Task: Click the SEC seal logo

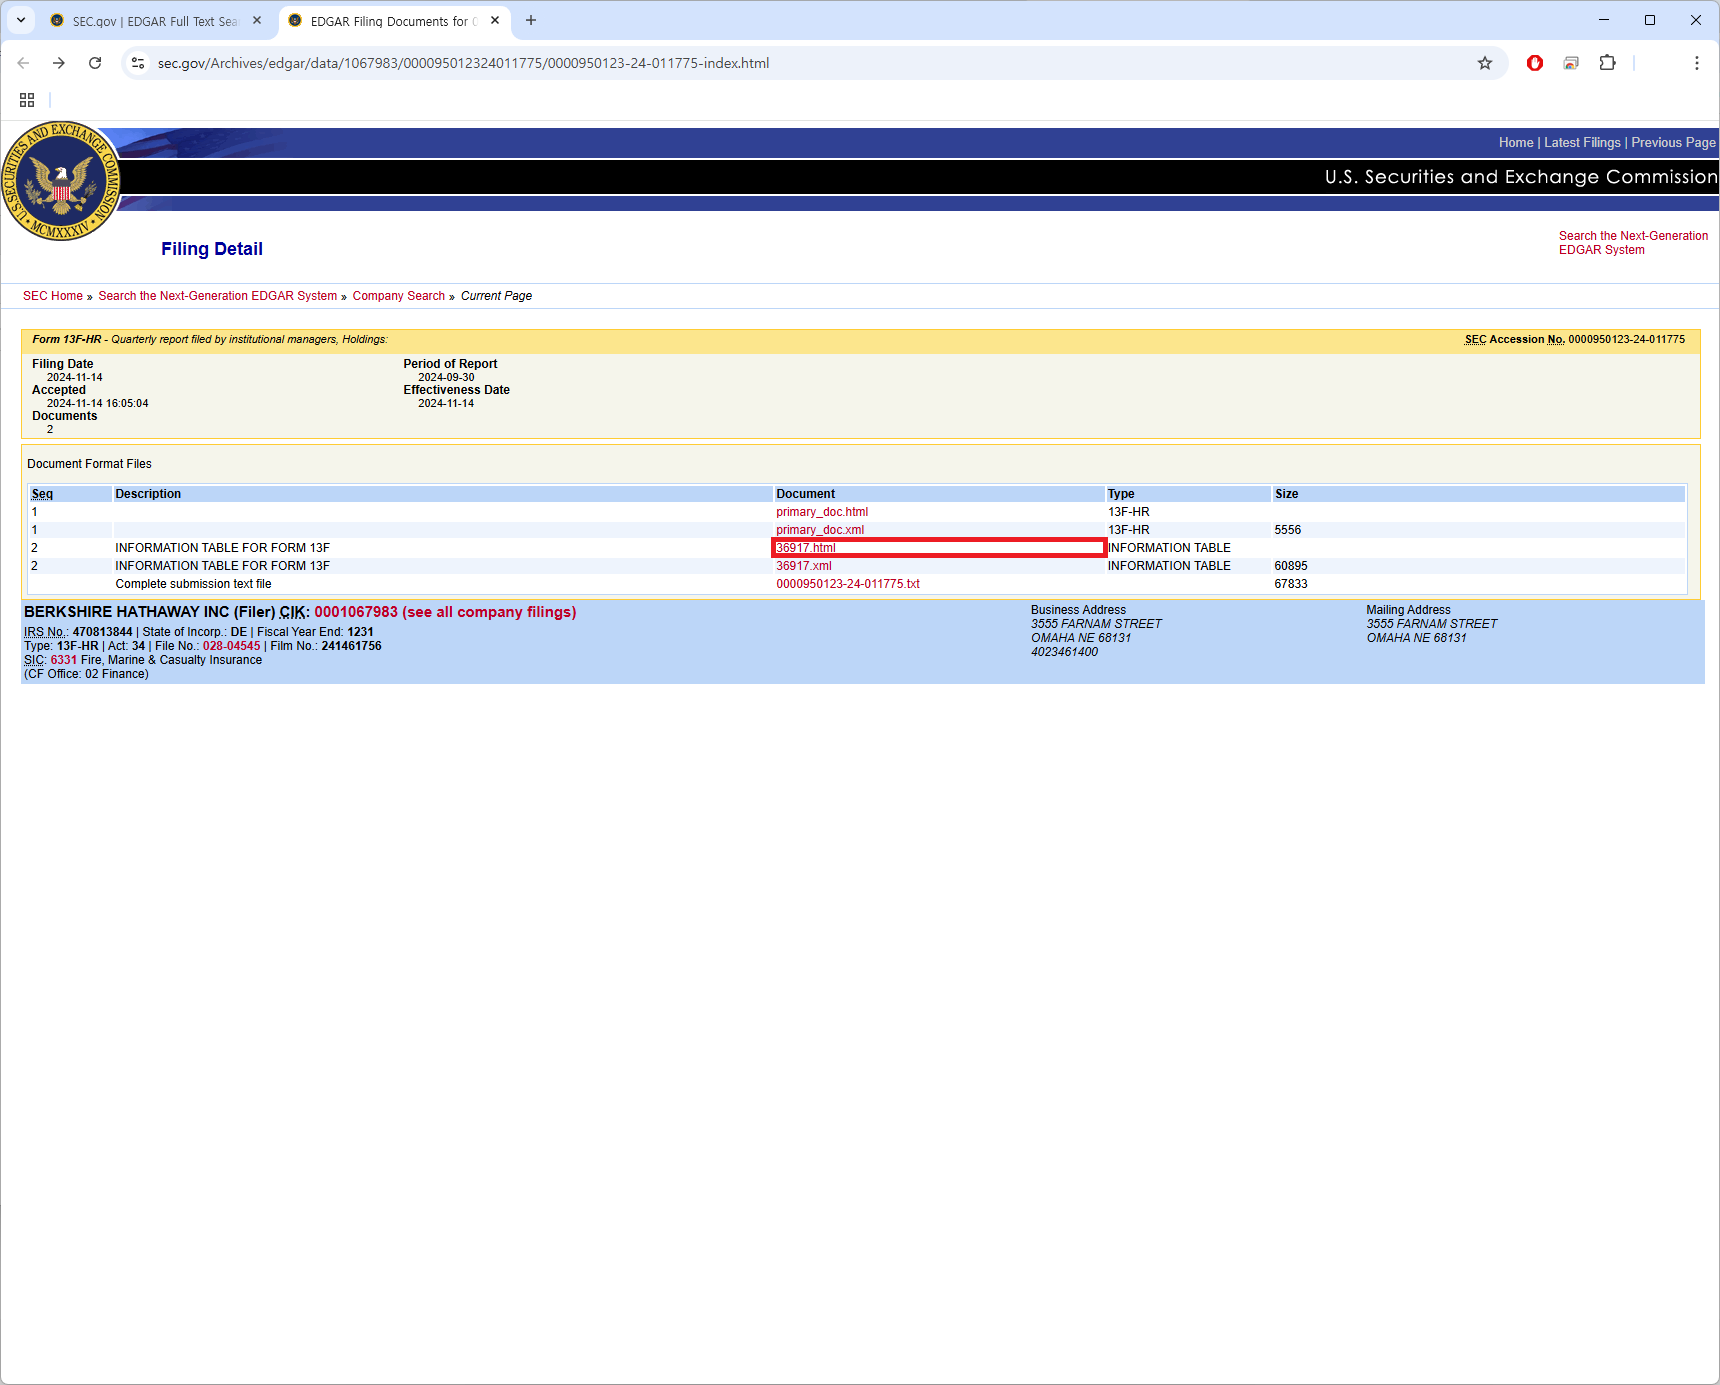Action: point(62,182)
